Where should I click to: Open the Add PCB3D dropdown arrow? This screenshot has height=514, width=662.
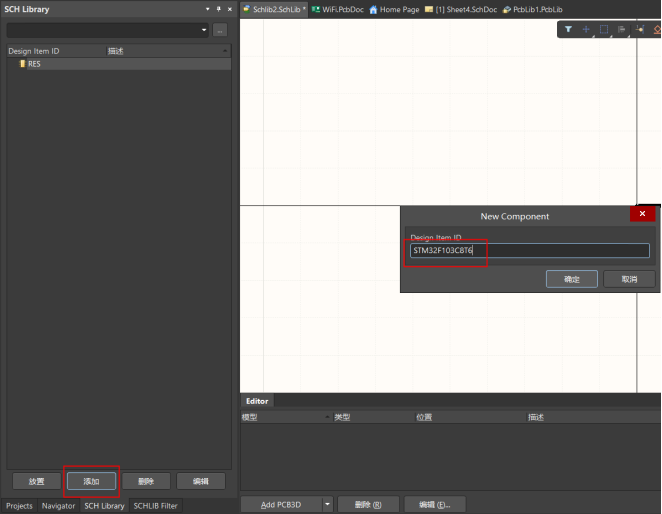[x=327, y=504]
